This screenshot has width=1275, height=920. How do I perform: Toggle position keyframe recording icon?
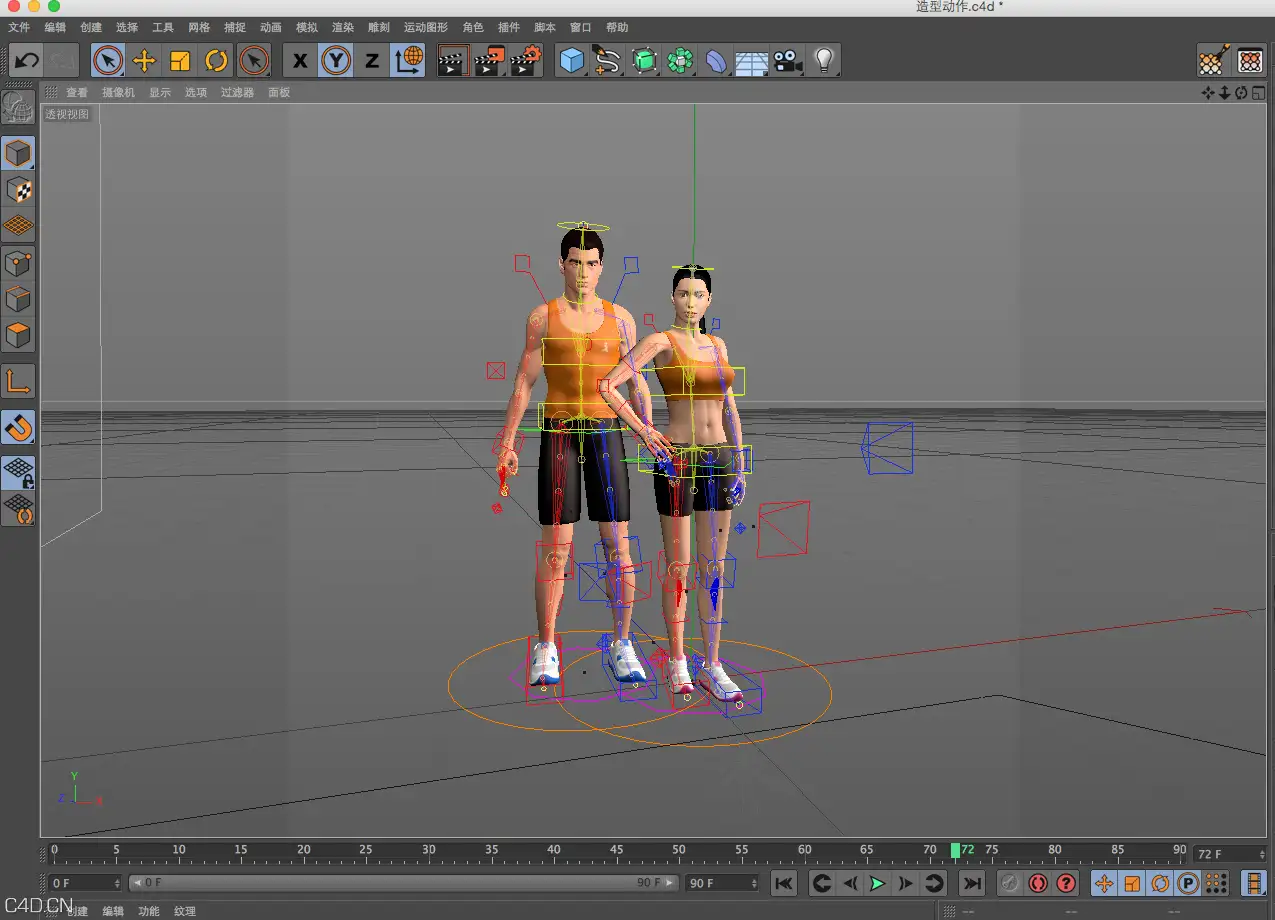[1104, 883]
